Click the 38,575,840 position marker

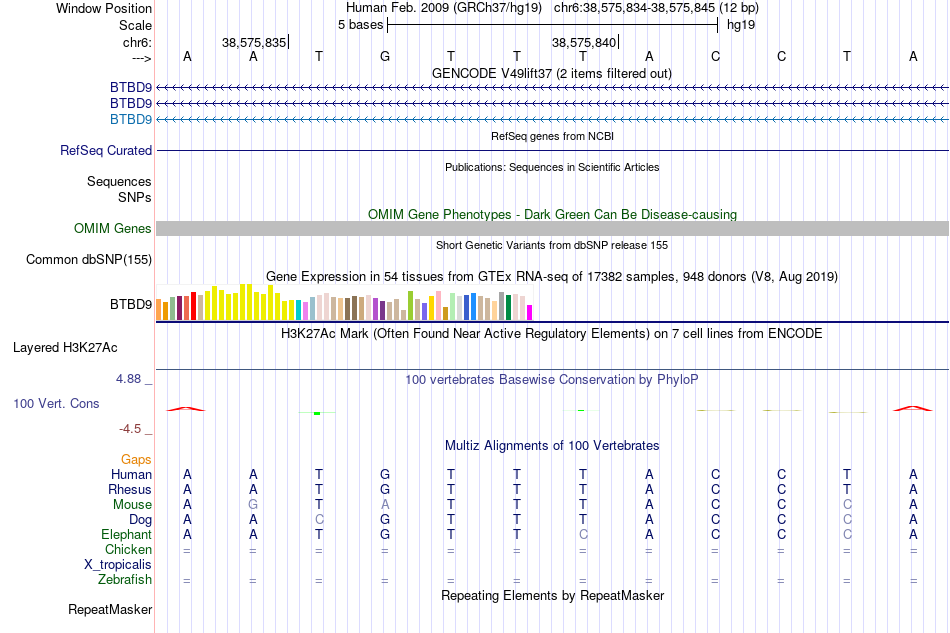[x=585, y=42]
